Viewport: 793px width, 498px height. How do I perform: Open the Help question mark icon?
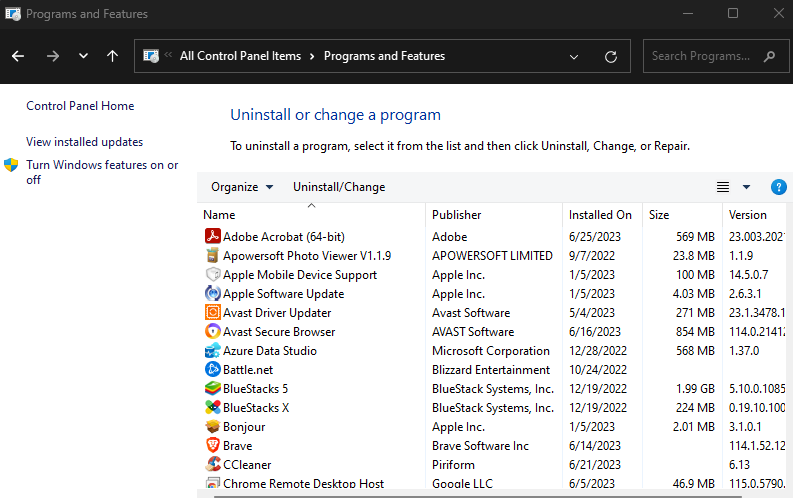point(779,187)
